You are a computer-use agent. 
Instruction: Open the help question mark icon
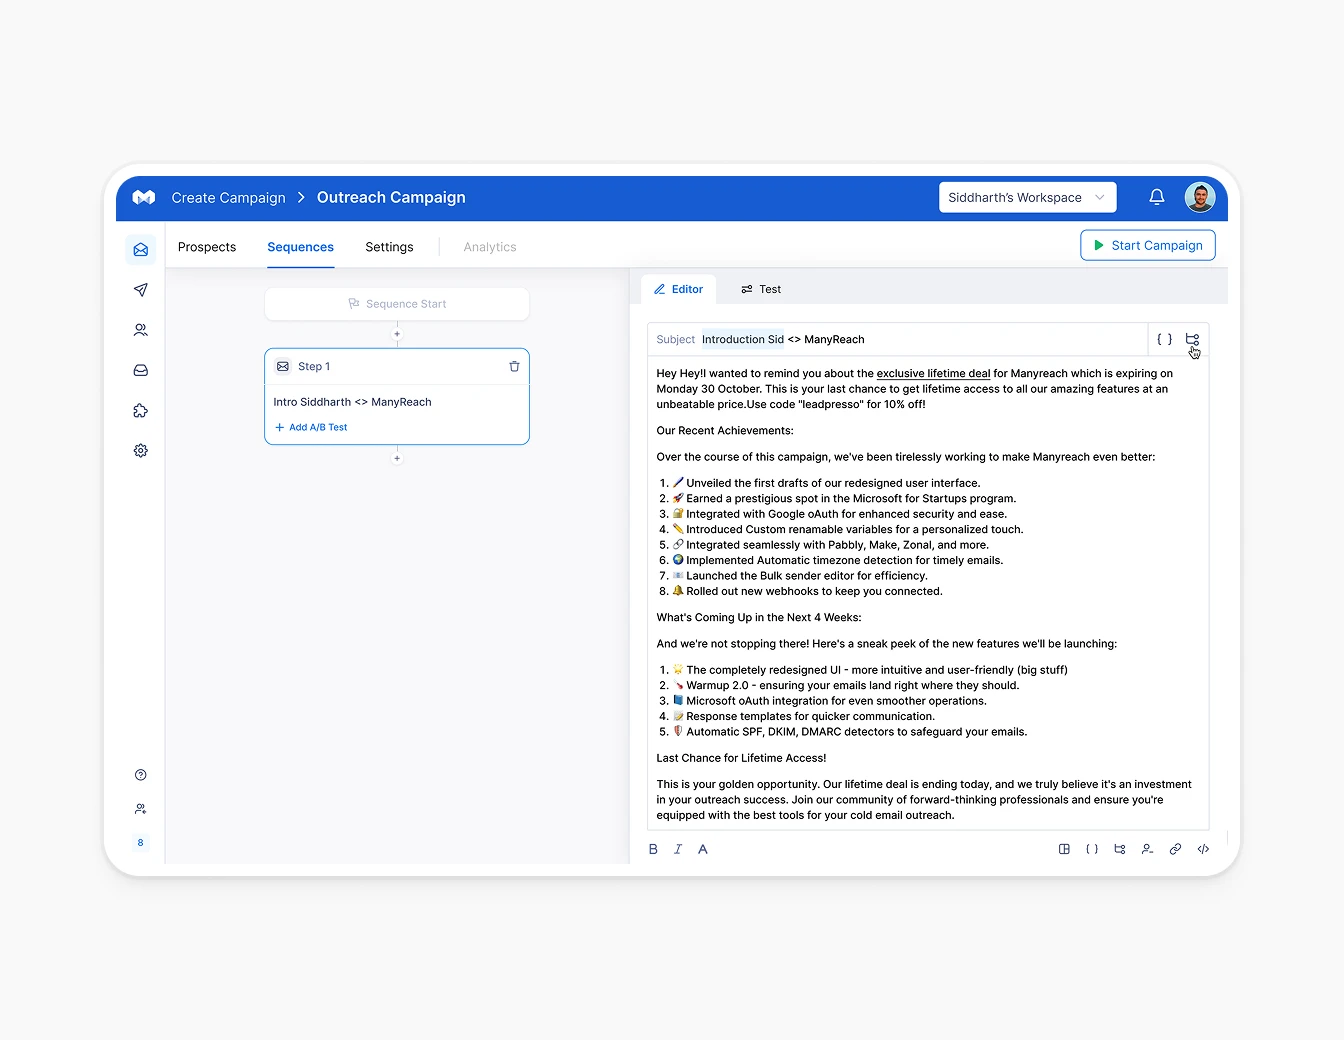pyautogui.click(x=140, y=774)
